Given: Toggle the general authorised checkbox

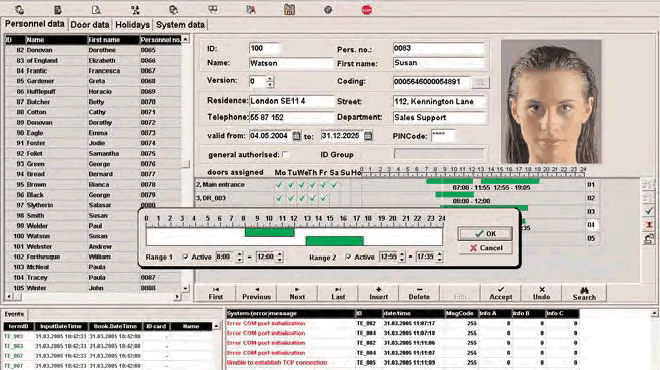Looking at the screenshot, I should point(286,155).
